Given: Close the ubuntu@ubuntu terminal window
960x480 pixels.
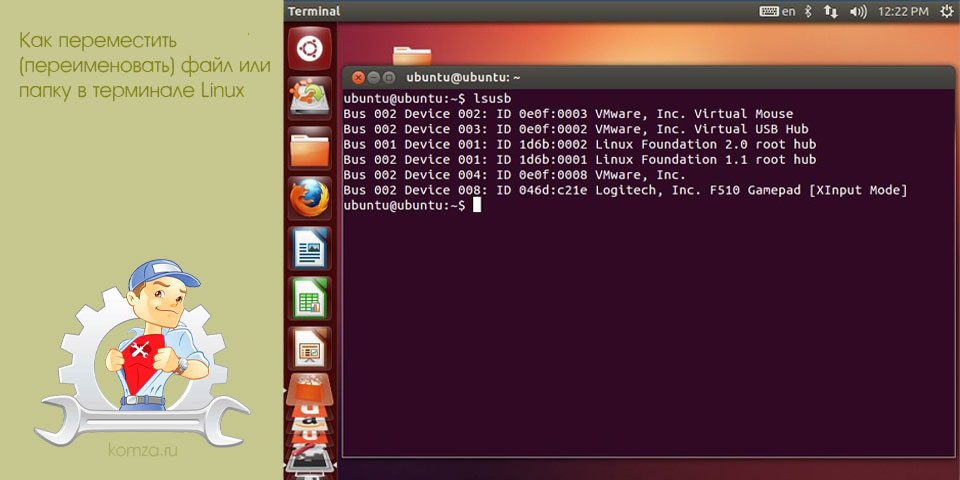Looking at the screenshot, I should coord(359,78).
